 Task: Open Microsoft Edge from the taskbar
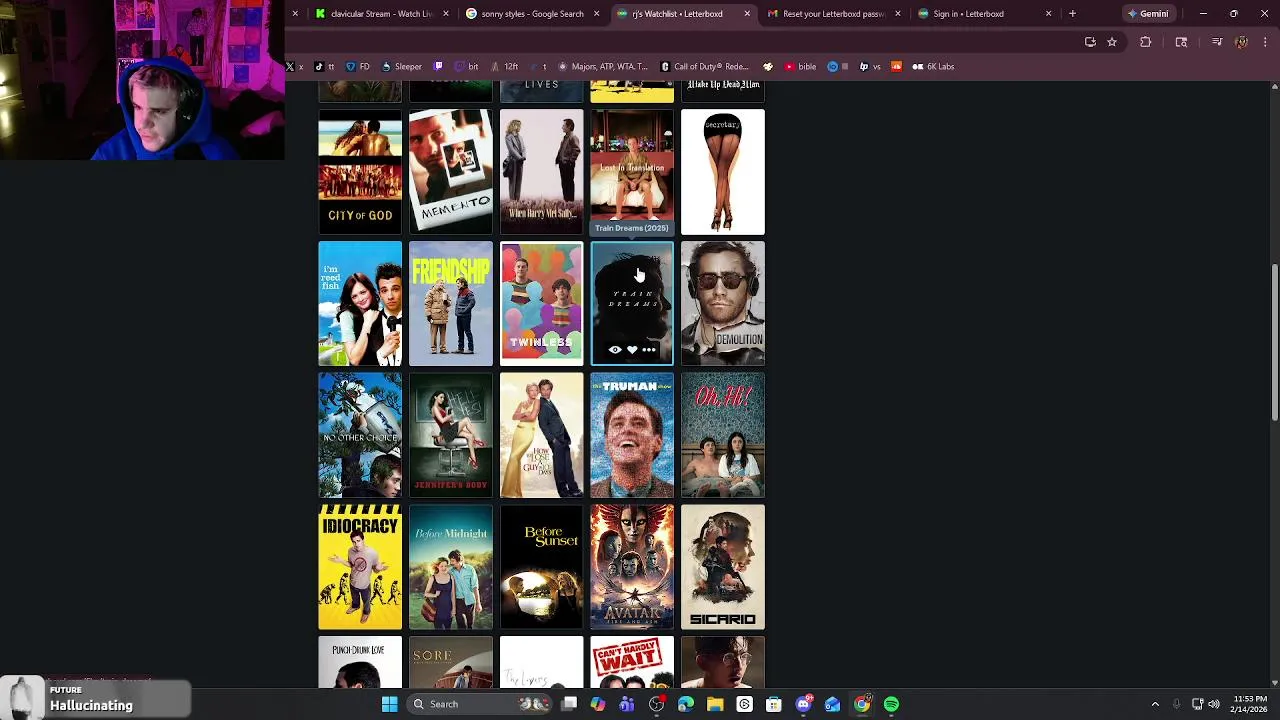pos(686,704)
